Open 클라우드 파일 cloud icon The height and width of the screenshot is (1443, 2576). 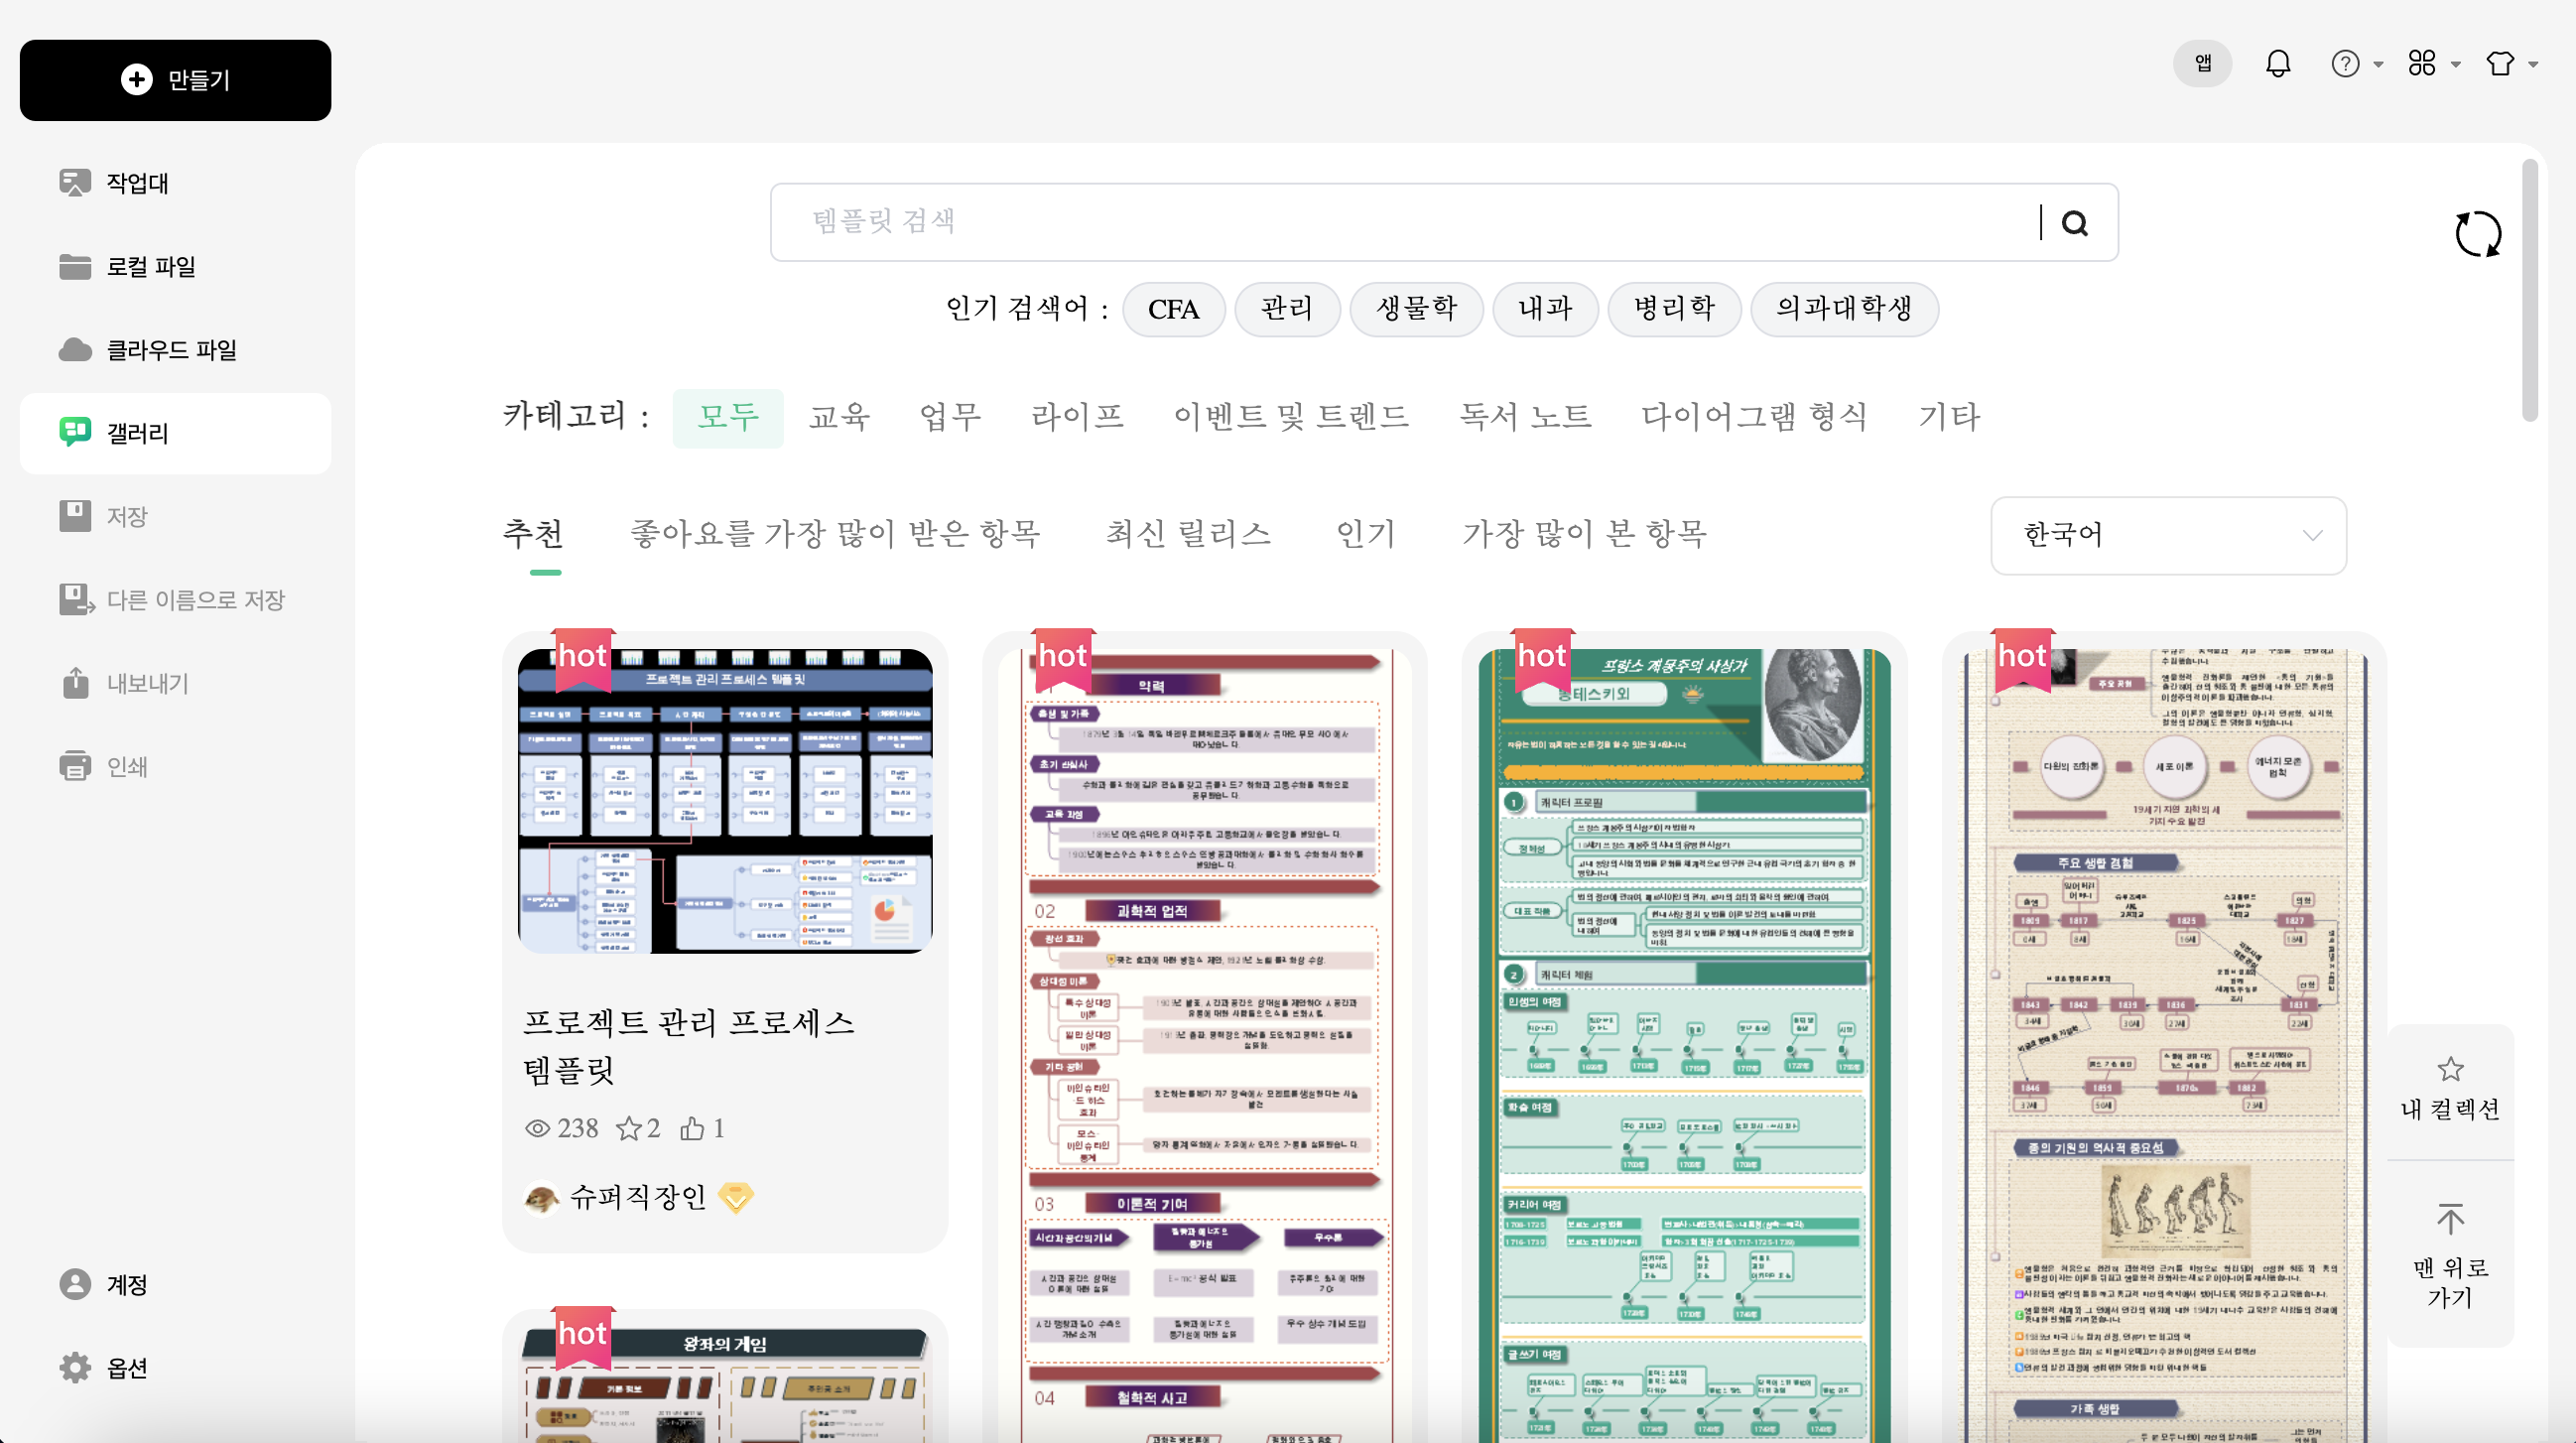point(75,349)
